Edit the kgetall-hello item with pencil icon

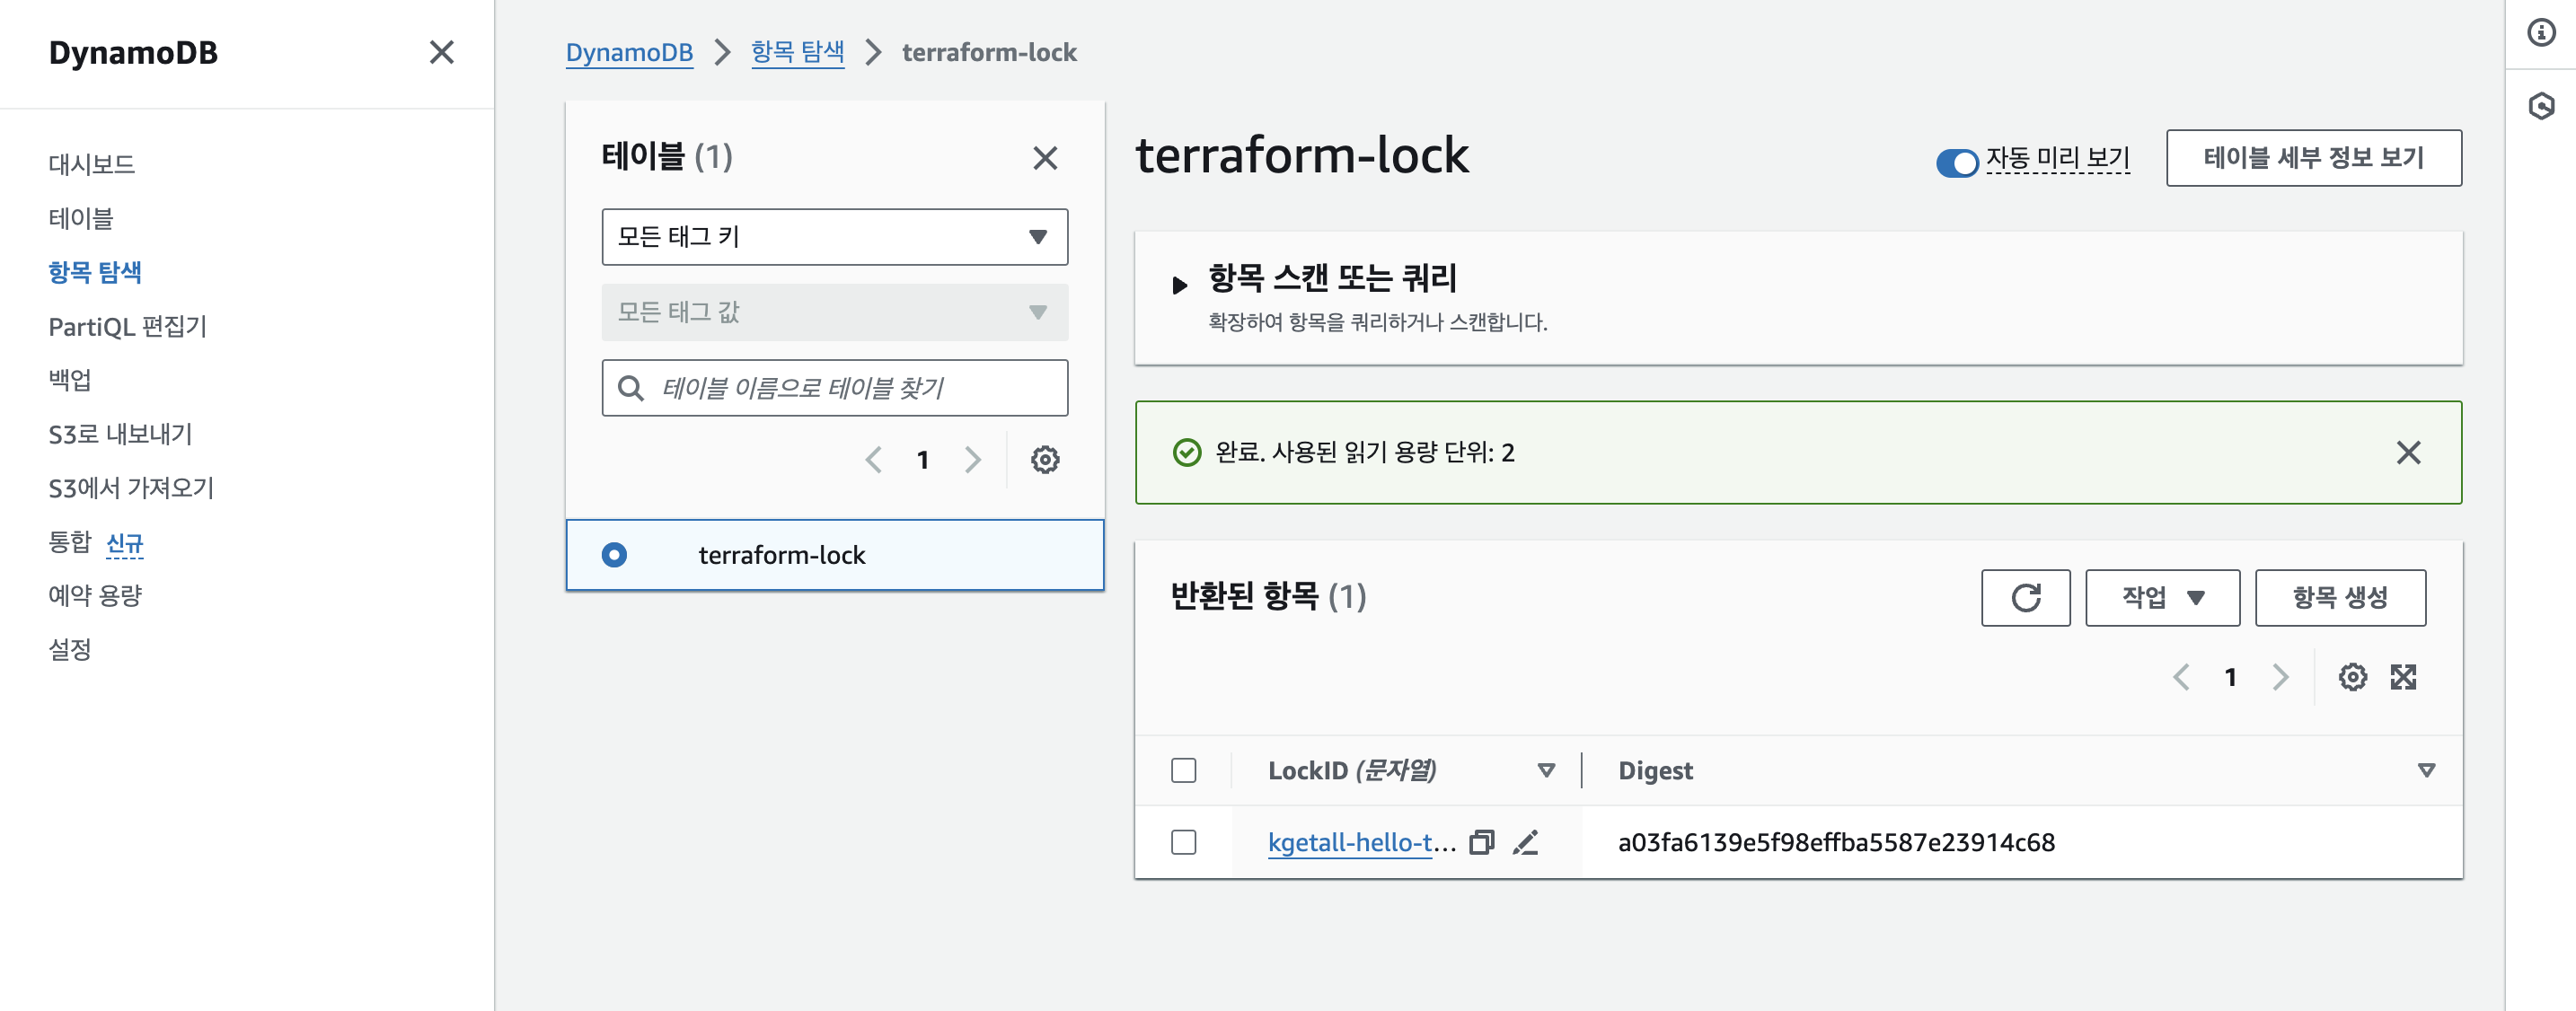(x=1525, y=842)
